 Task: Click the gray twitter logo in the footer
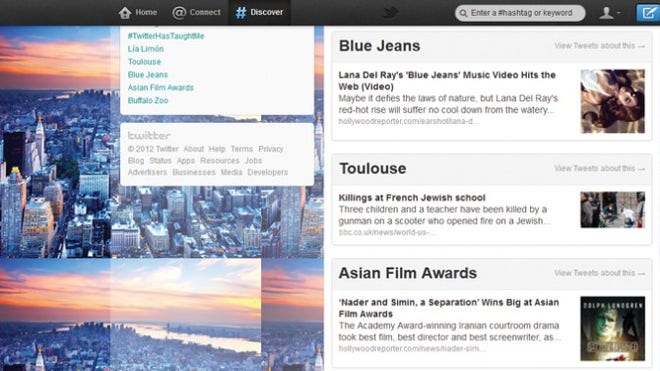point(149,135)
